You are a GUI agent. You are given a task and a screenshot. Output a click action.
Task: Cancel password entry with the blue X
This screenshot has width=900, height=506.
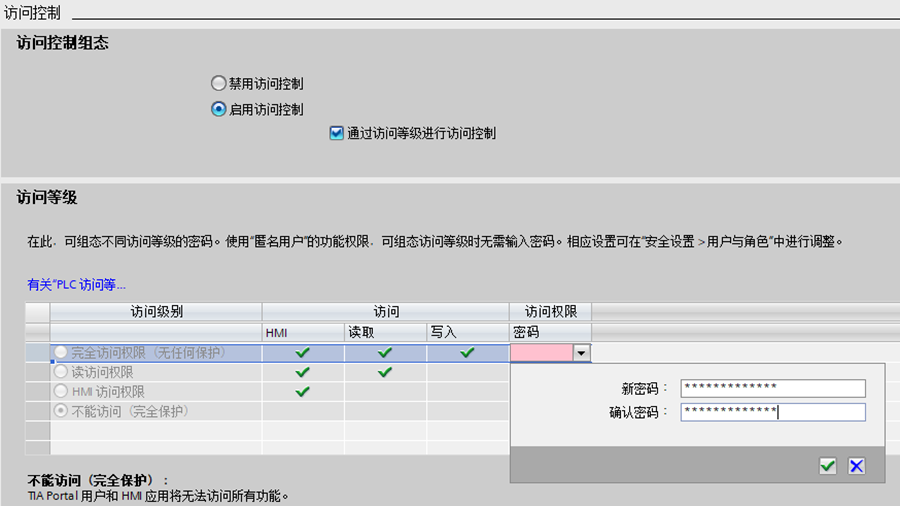pyautogui.click(x=856, y=465)
